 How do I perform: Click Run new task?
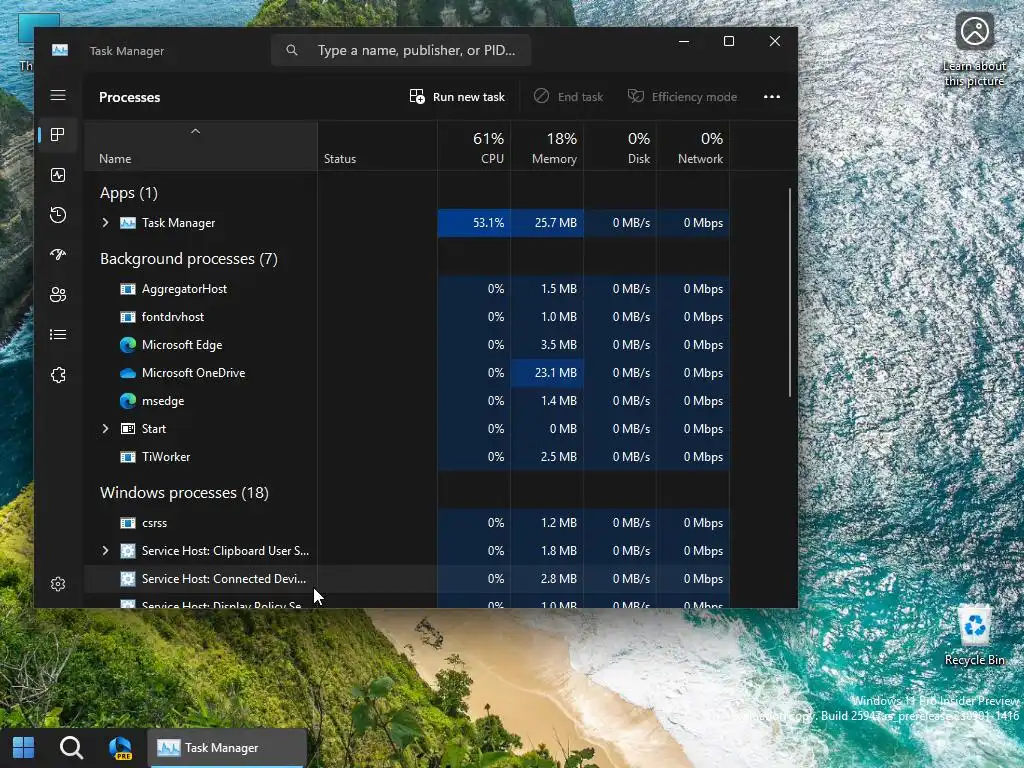click(457, 97)
